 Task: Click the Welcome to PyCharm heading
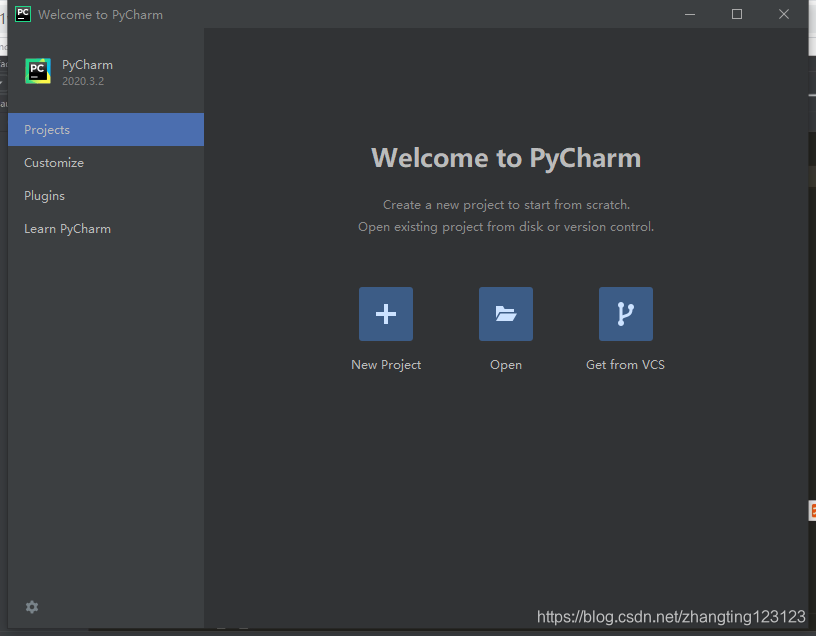[x=506, y=158]
